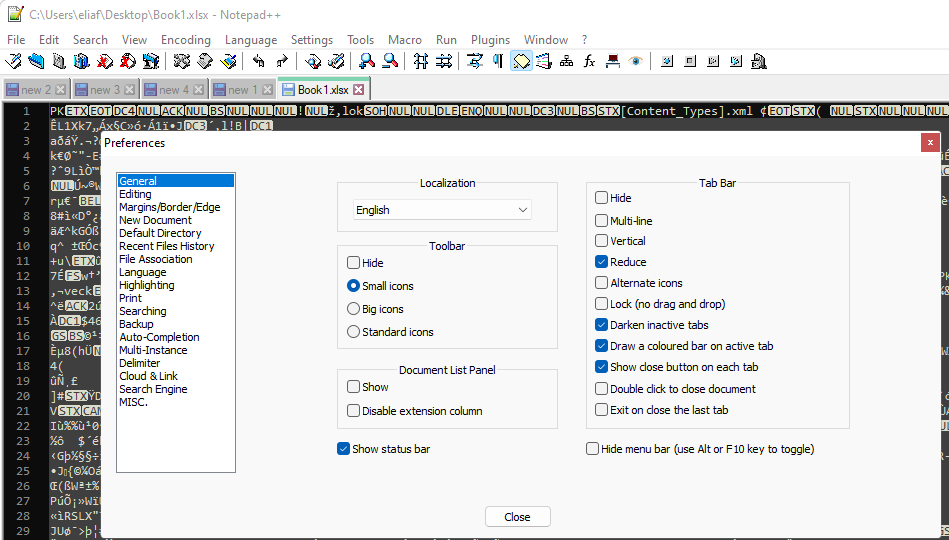Click the Replace toolbar icon
The image size is (949, 540).
tap(337, 61)
